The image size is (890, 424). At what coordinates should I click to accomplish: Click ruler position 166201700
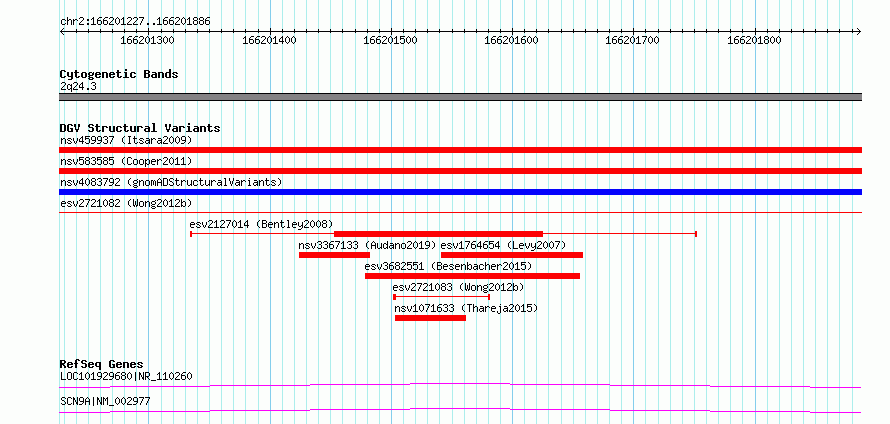tap(633, 40)
